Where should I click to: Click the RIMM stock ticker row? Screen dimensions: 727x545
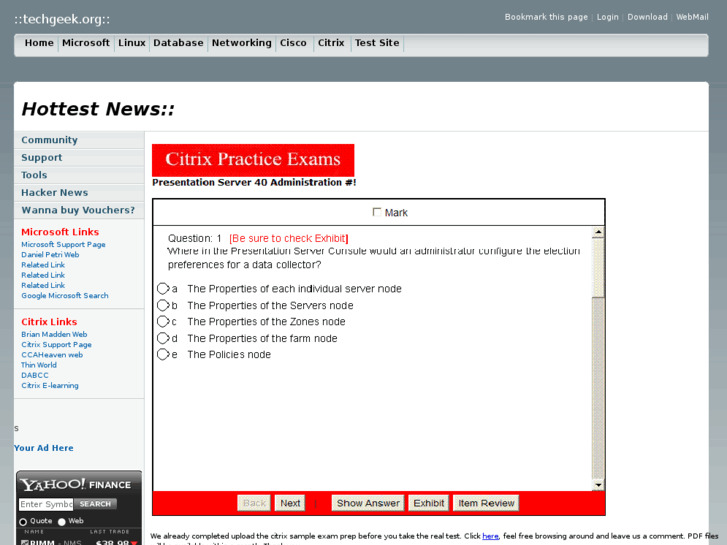79,542
